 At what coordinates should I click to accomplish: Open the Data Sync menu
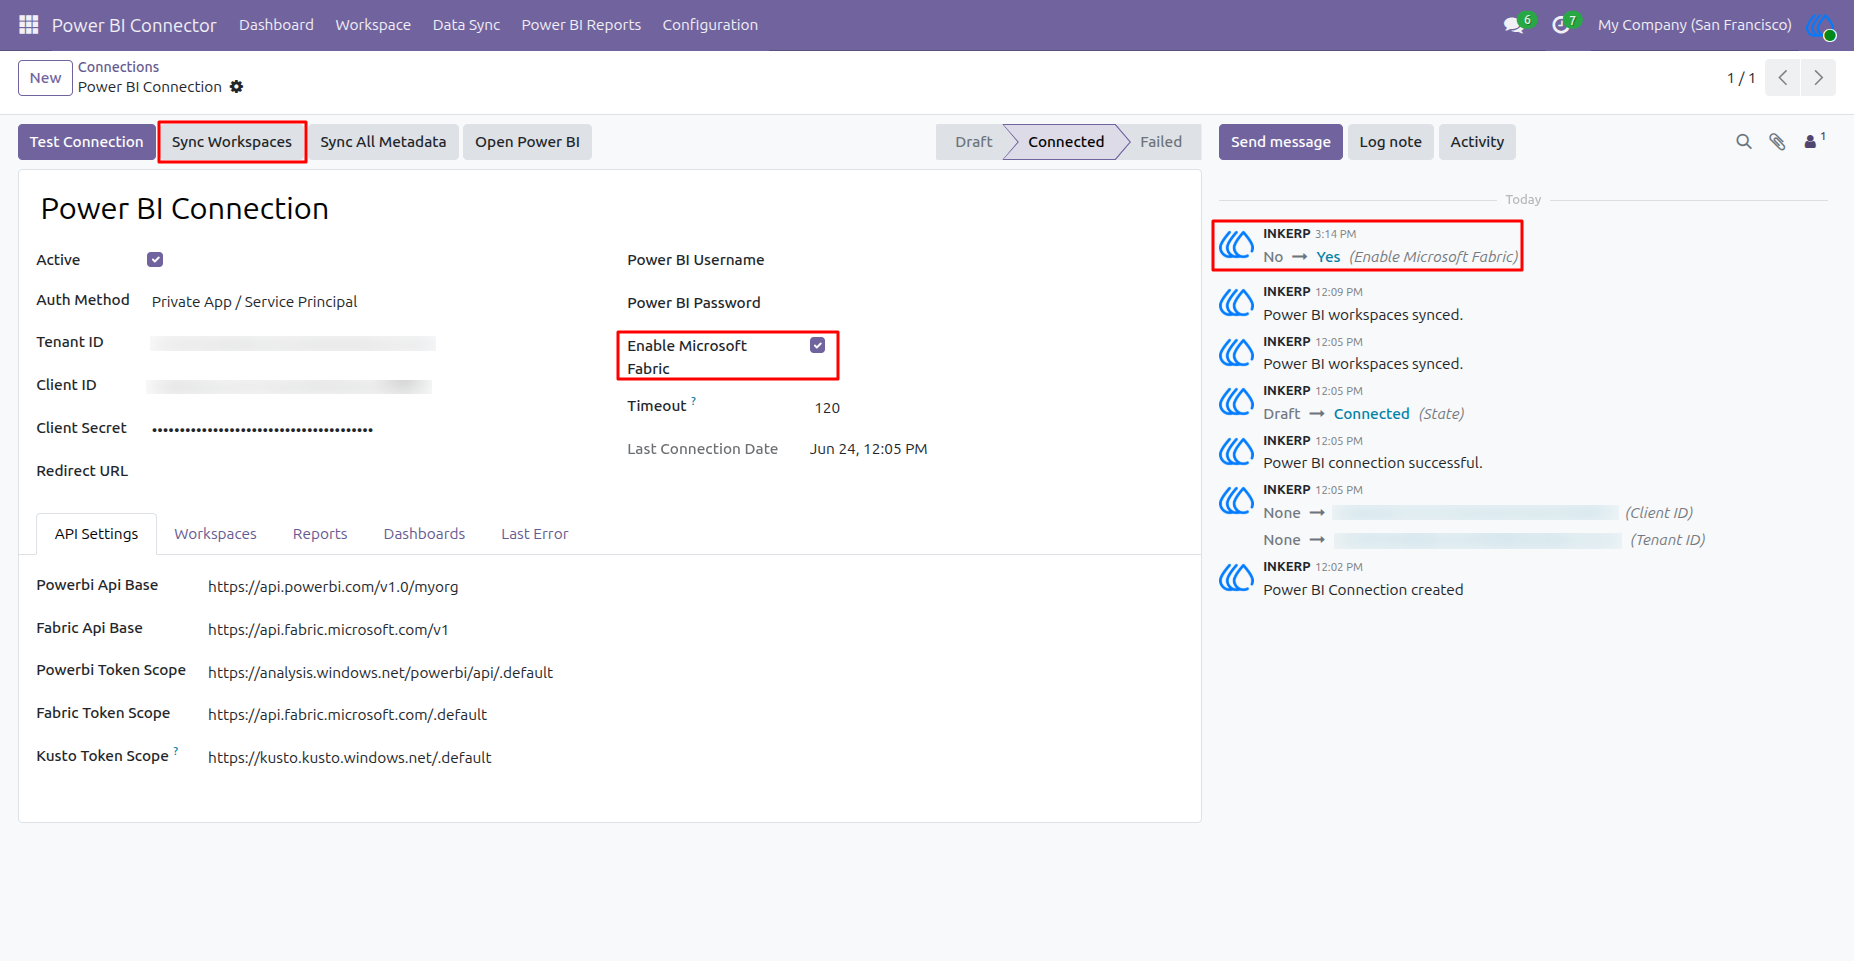coord(466,25)
